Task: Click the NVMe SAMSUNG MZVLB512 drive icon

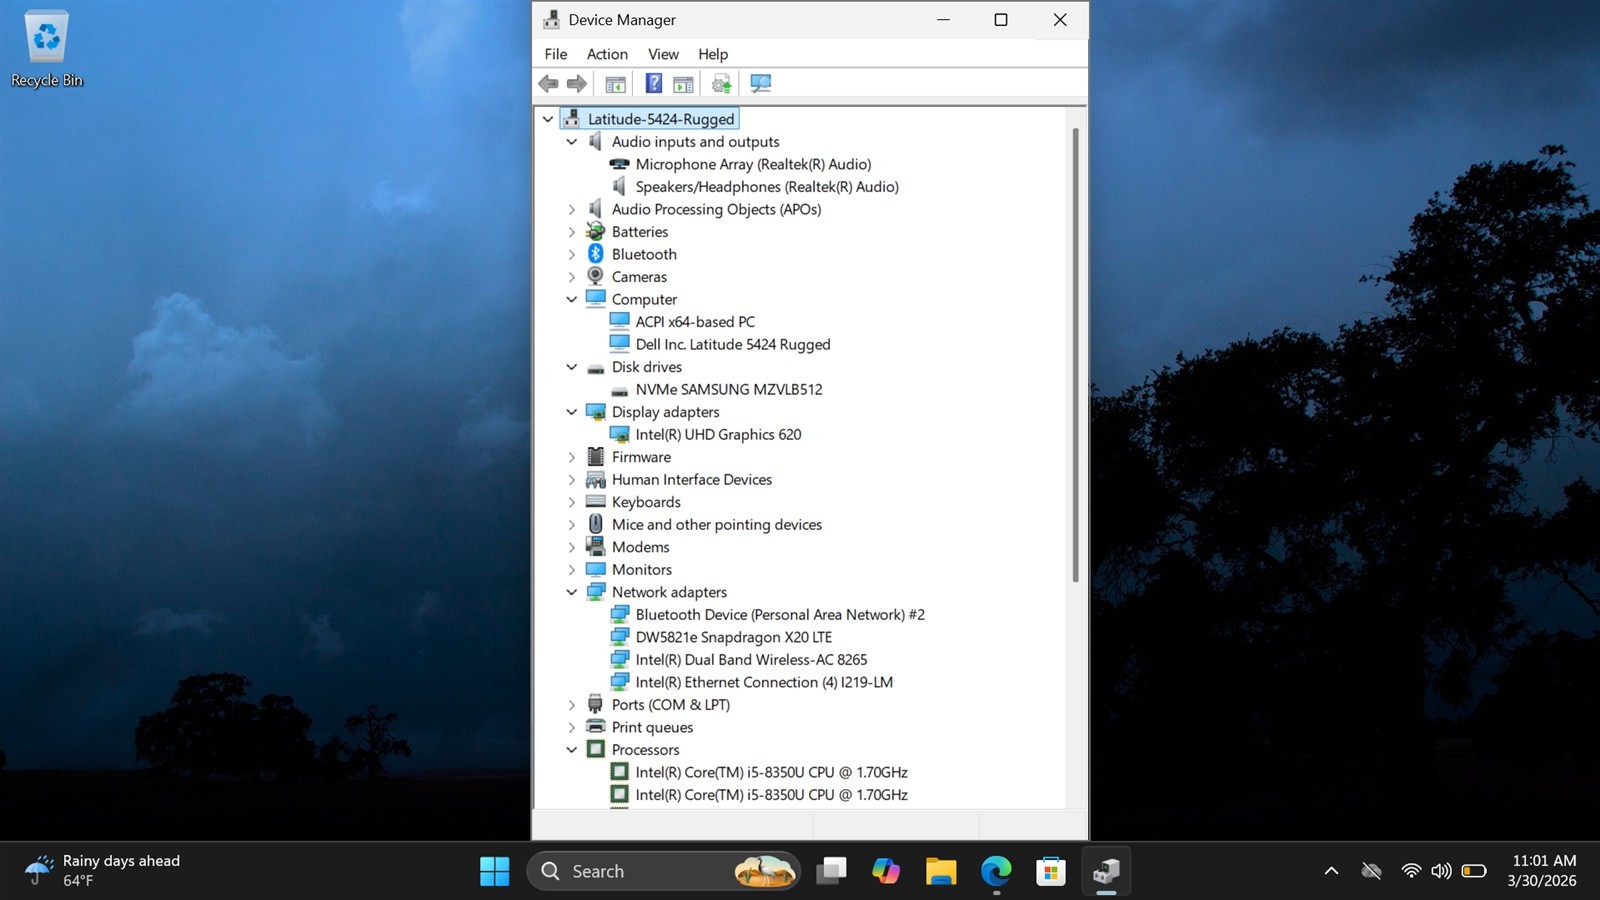Action: pos(620,390)
